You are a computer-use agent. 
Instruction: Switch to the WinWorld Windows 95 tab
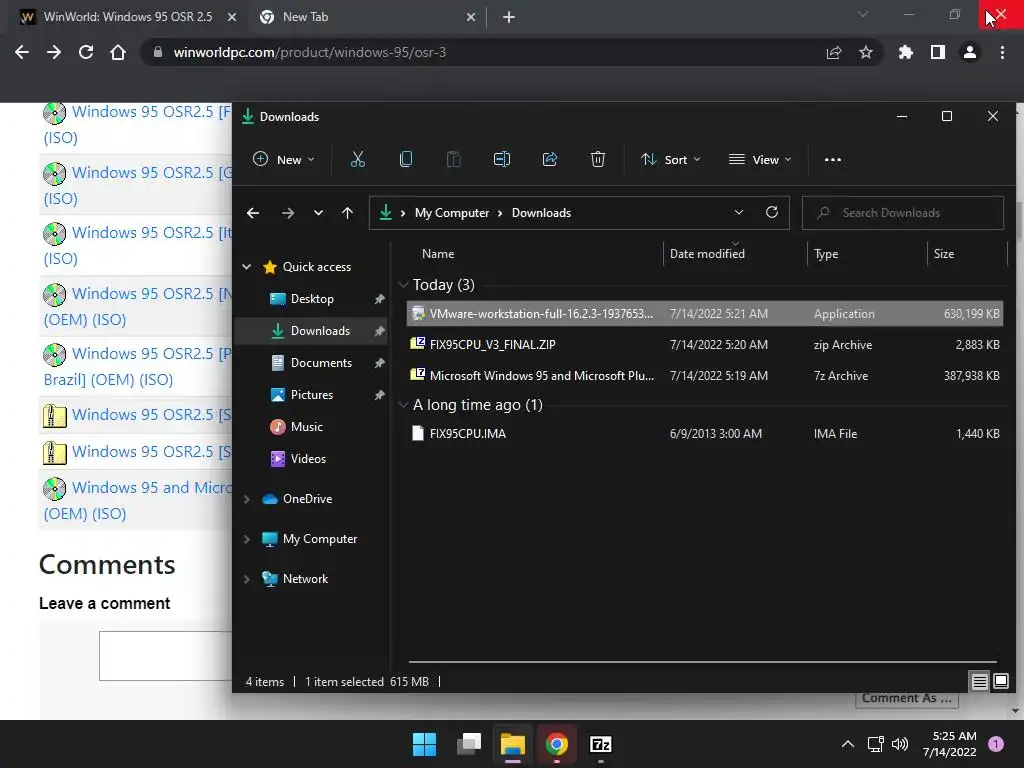[x=128, y=17]
